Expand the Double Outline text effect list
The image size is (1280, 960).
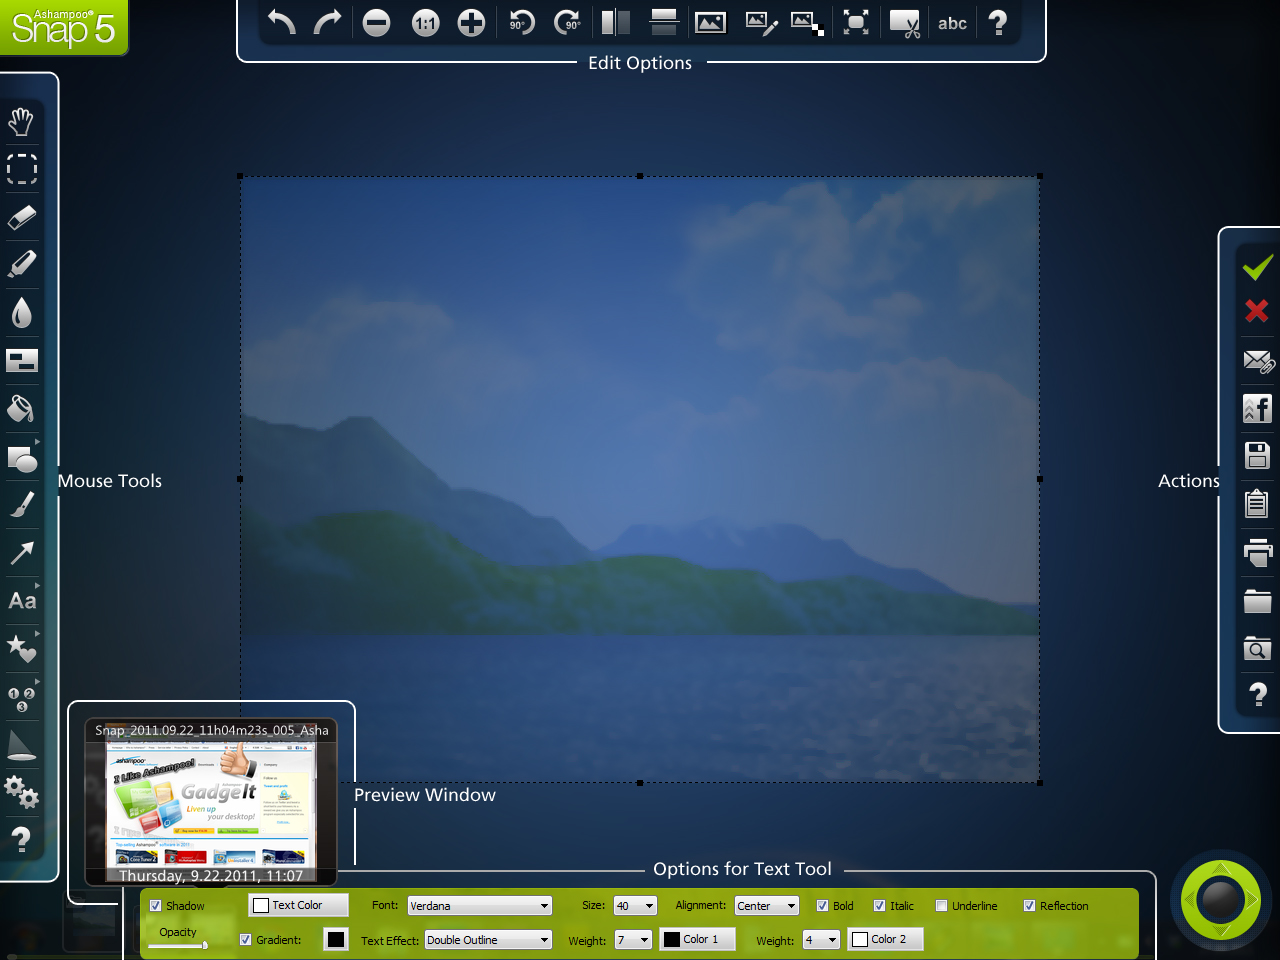pos(488,940)
